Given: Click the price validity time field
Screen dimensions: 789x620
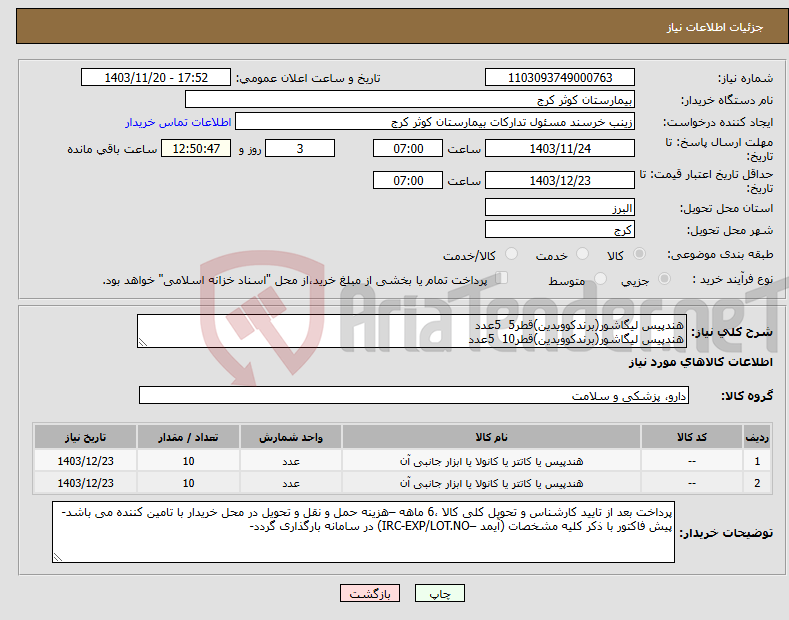Looking at the screenshot, I should point(408,180).
